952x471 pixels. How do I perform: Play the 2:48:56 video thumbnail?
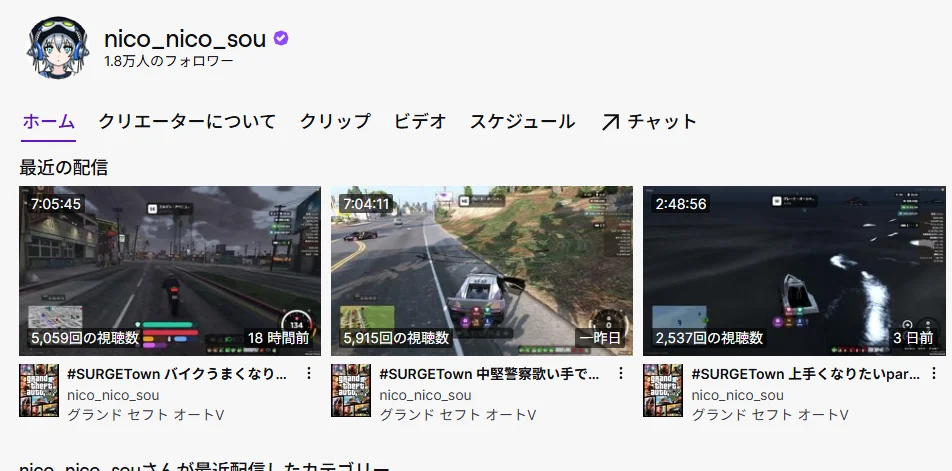tap(794, 271)
